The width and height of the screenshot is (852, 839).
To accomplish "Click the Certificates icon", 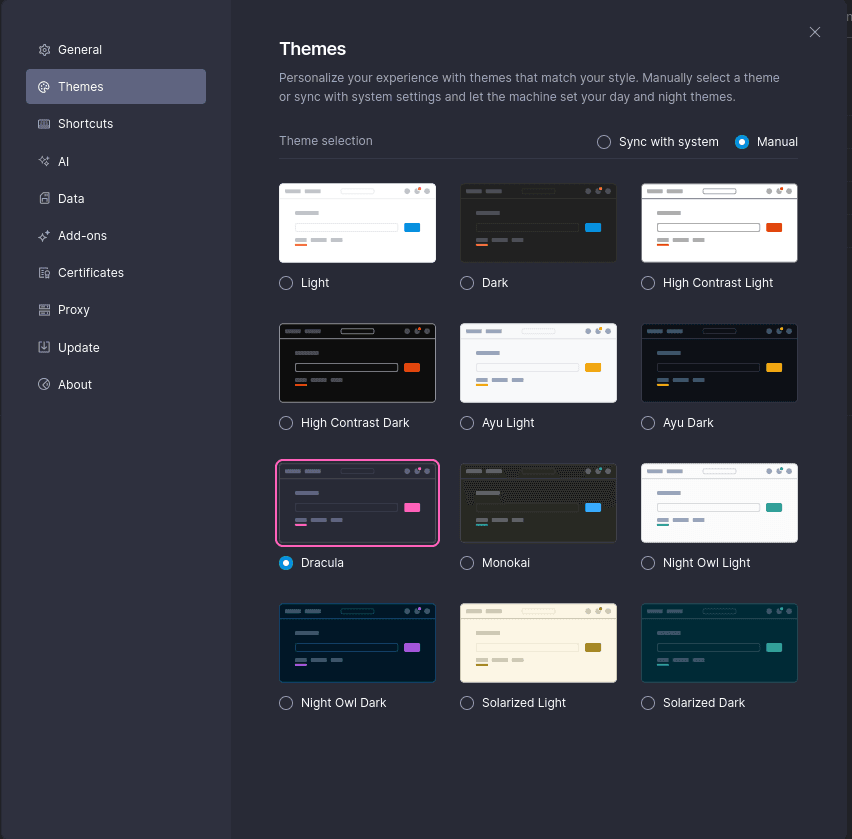I will pos(44,273).
